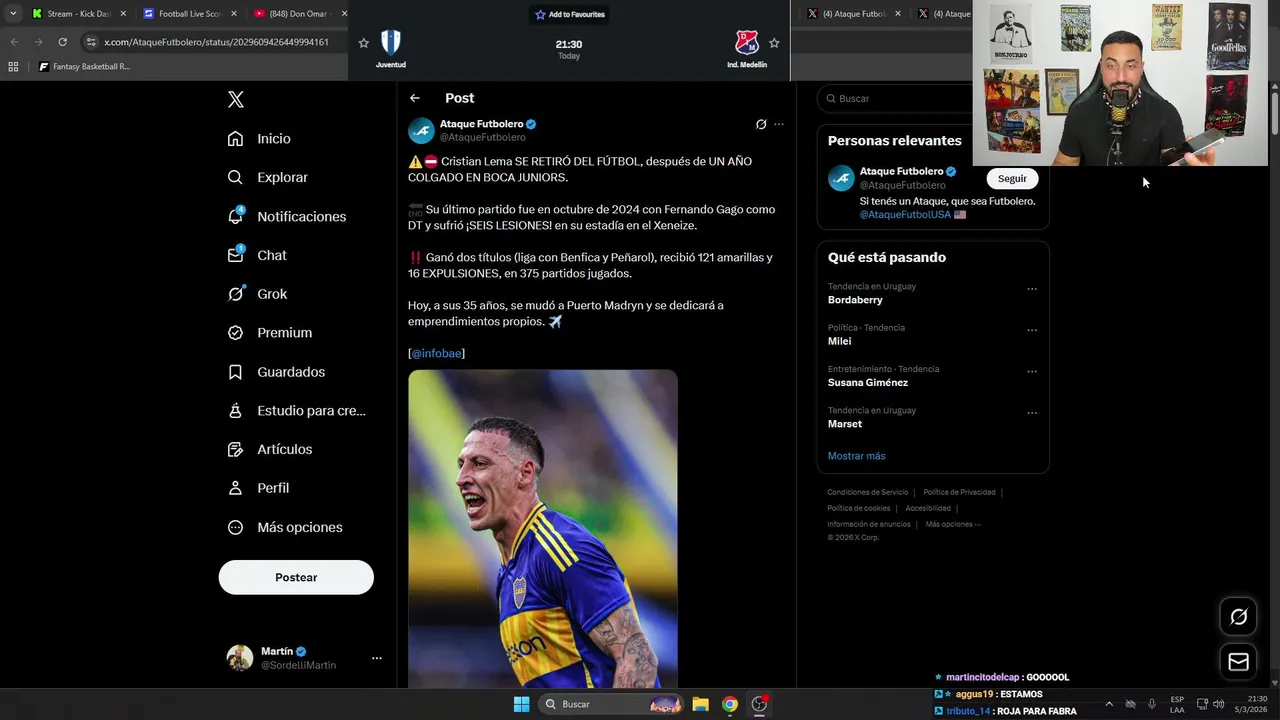Viewport: 1280px width, 720px height.
Task: Click Mostrar más under trends
Action: coord(856,456)
